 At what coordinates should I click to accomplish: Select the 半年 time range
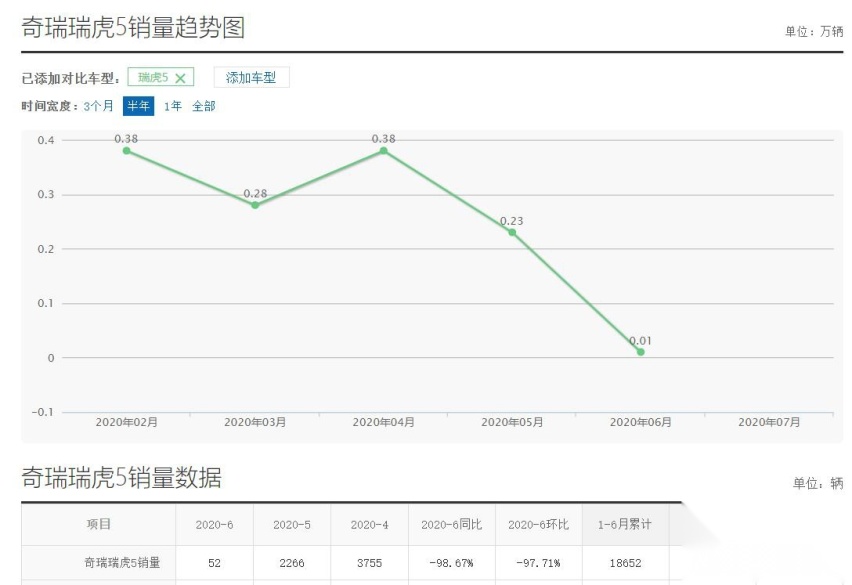click(139, 106)
